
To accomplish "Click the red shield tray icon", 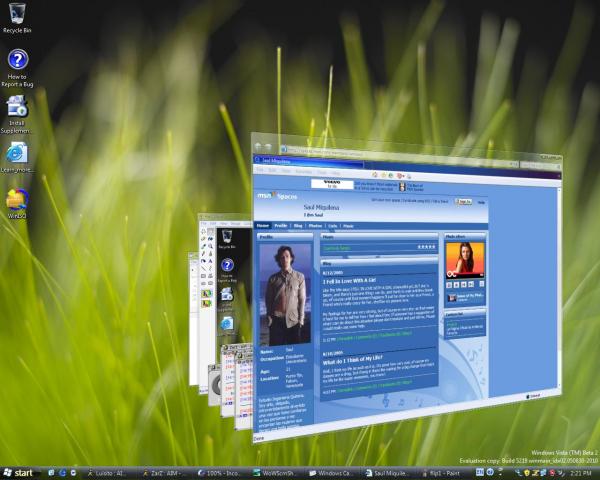I will click(552, 473).
